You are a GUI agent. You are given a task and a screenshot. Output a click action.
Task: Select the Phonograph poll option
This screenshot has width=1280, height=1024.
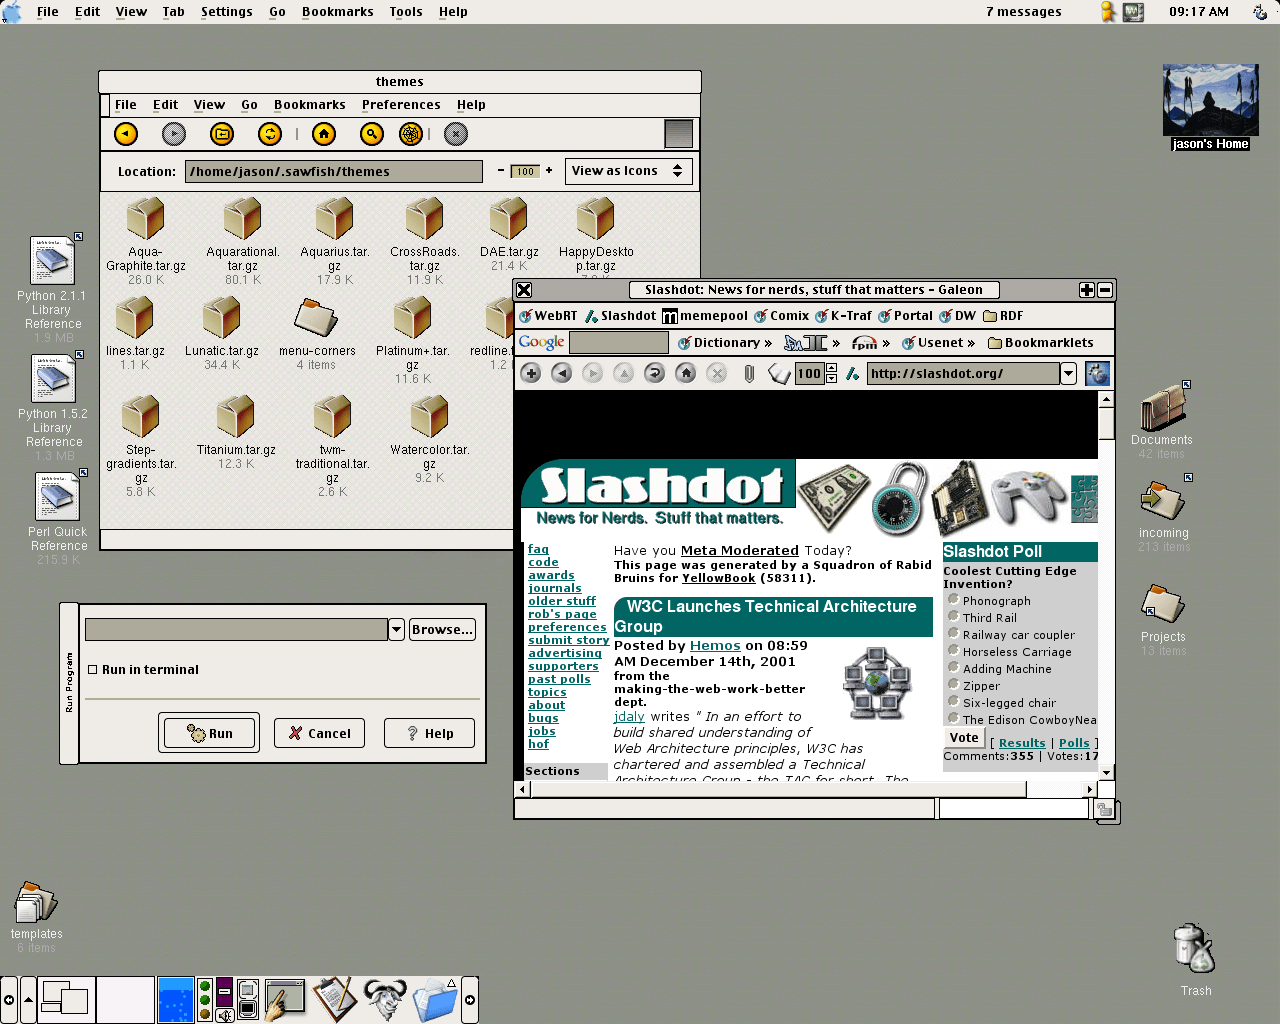pyautogui.click(x=954, y=600)
